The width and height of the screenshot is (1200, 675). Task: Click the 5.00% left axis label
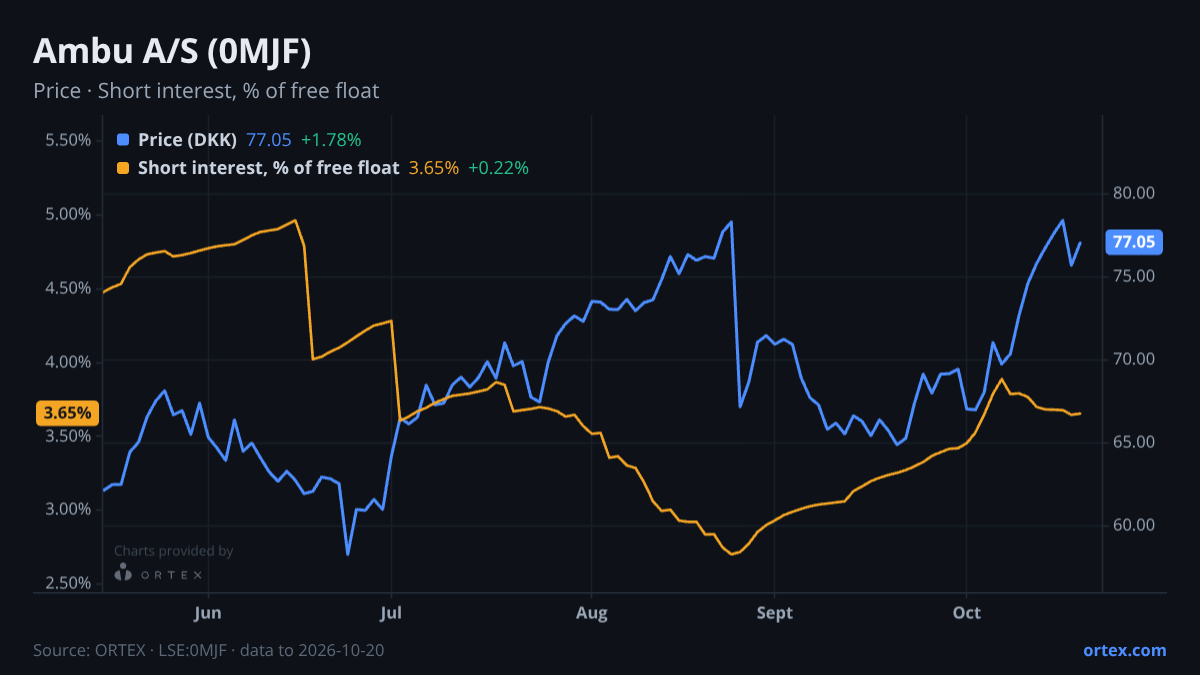pos(68,214)
